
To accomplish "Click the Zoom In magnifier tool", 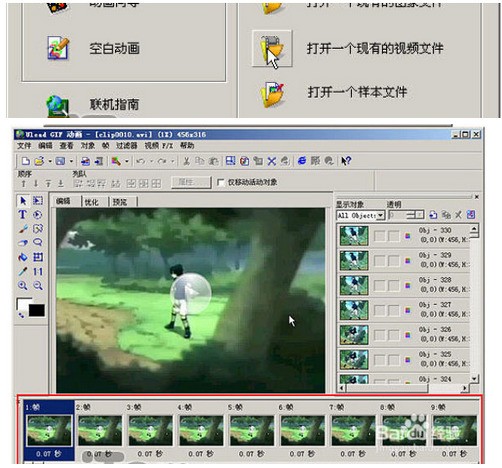I will [x=22, y=285].
